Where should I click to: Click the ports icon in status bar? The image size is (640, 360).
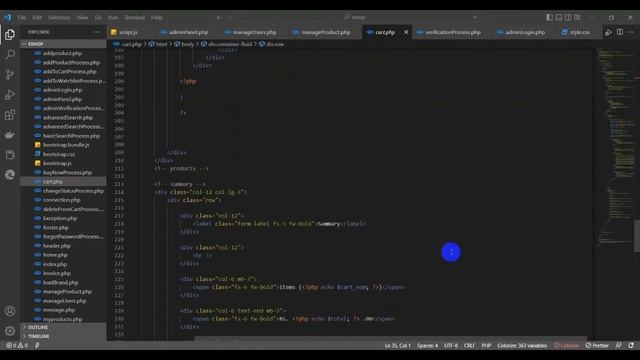click(x=37, y=345)
